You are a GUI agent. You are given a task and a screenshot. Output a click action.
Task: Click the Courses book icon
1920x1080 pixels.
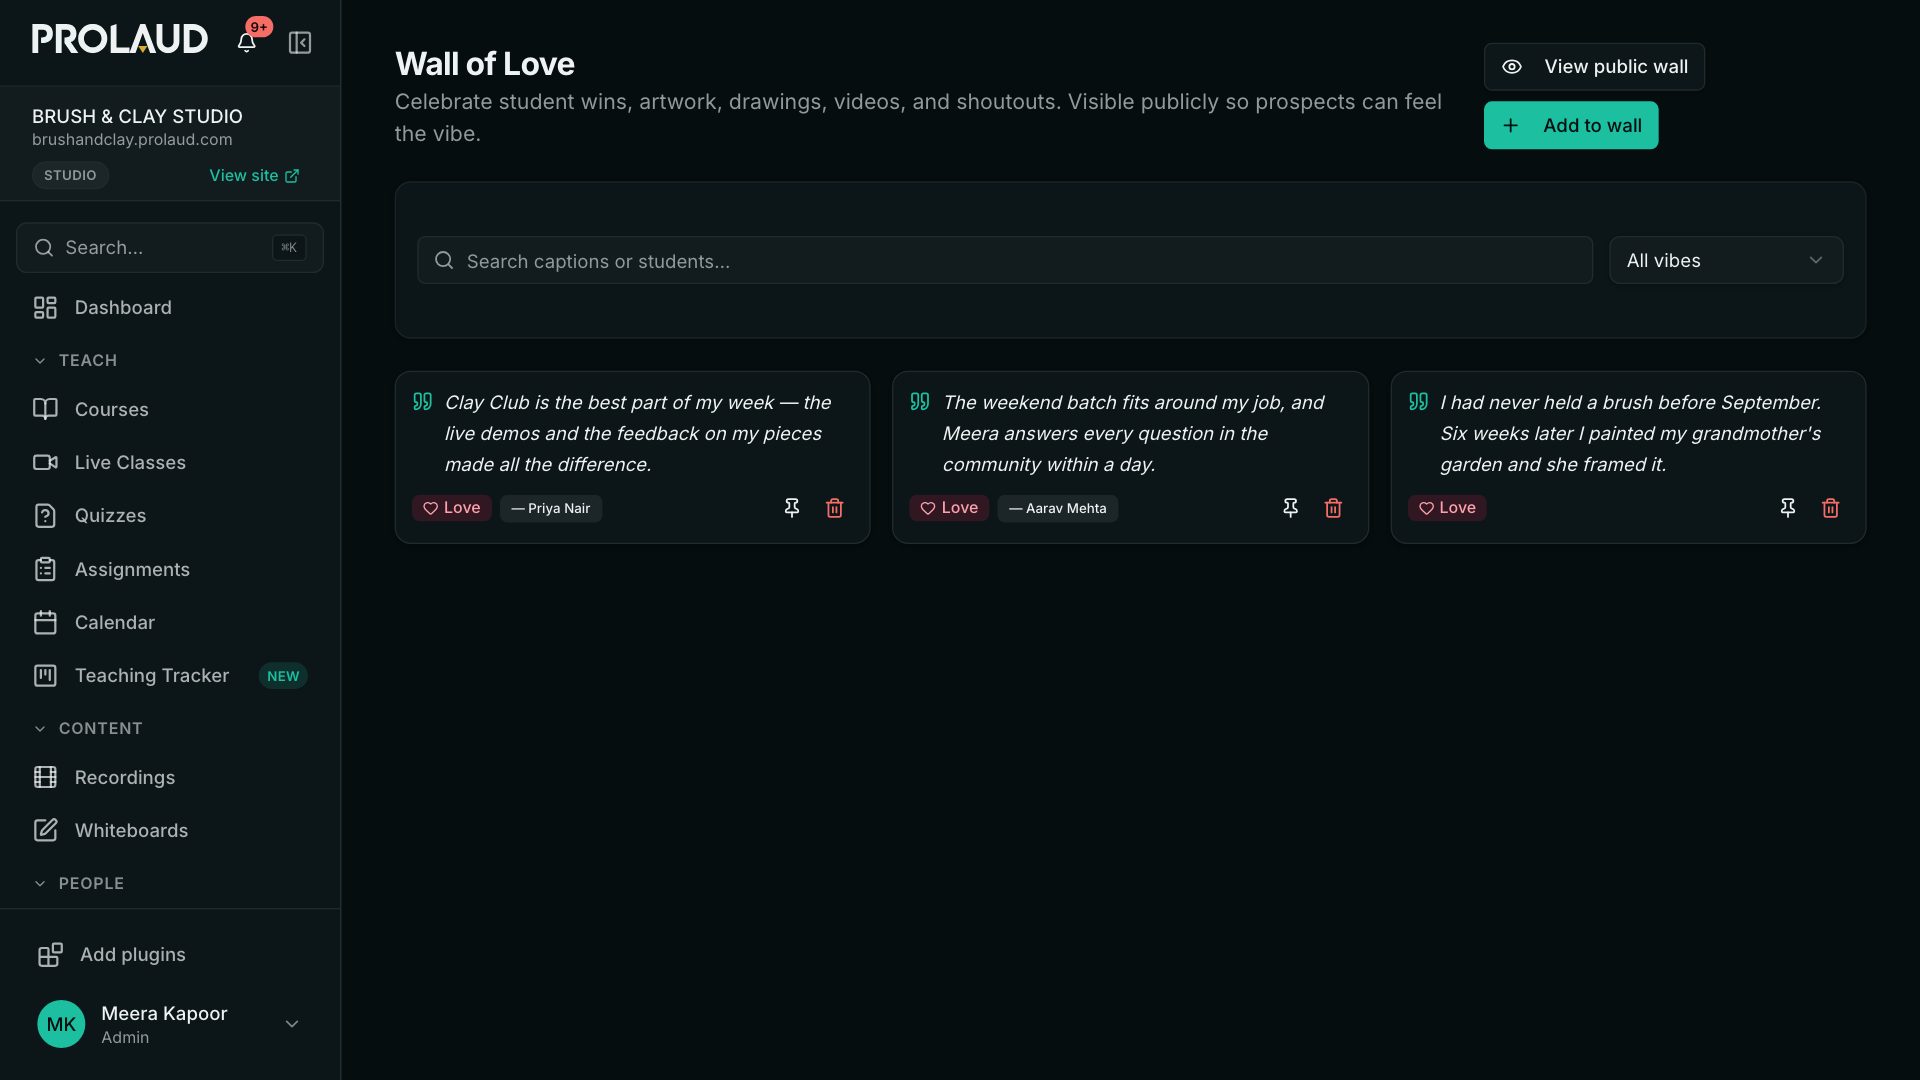[x=45, y=409]
